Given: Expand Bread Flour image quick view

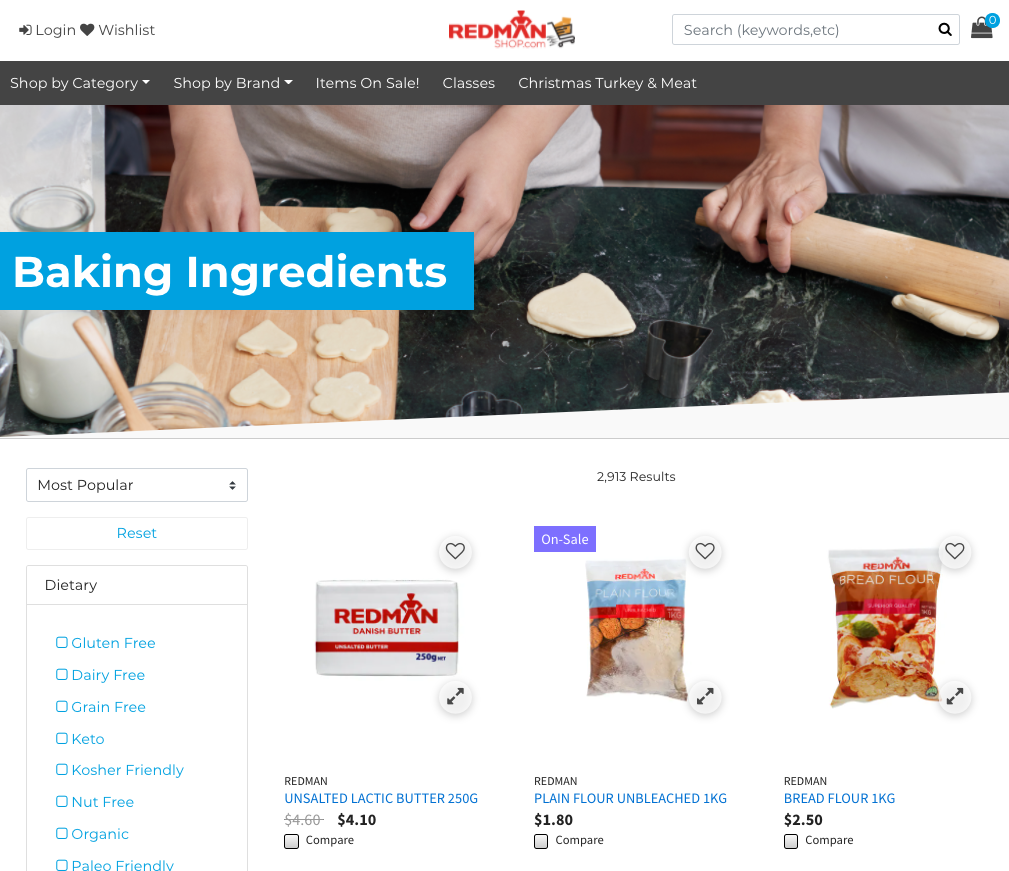Looking at the screenshot, I should click(954, 697).
